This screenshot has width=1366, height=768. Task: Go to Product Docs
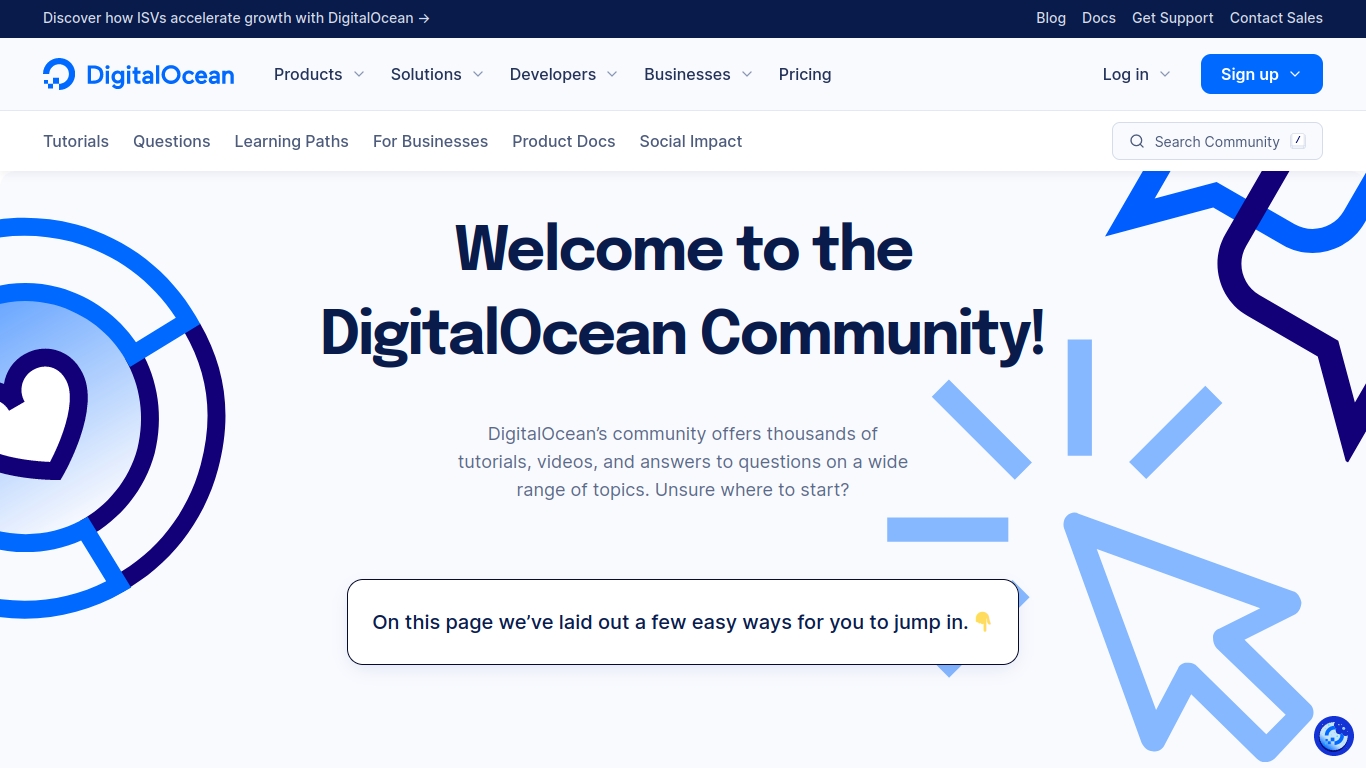coord(564,141)
